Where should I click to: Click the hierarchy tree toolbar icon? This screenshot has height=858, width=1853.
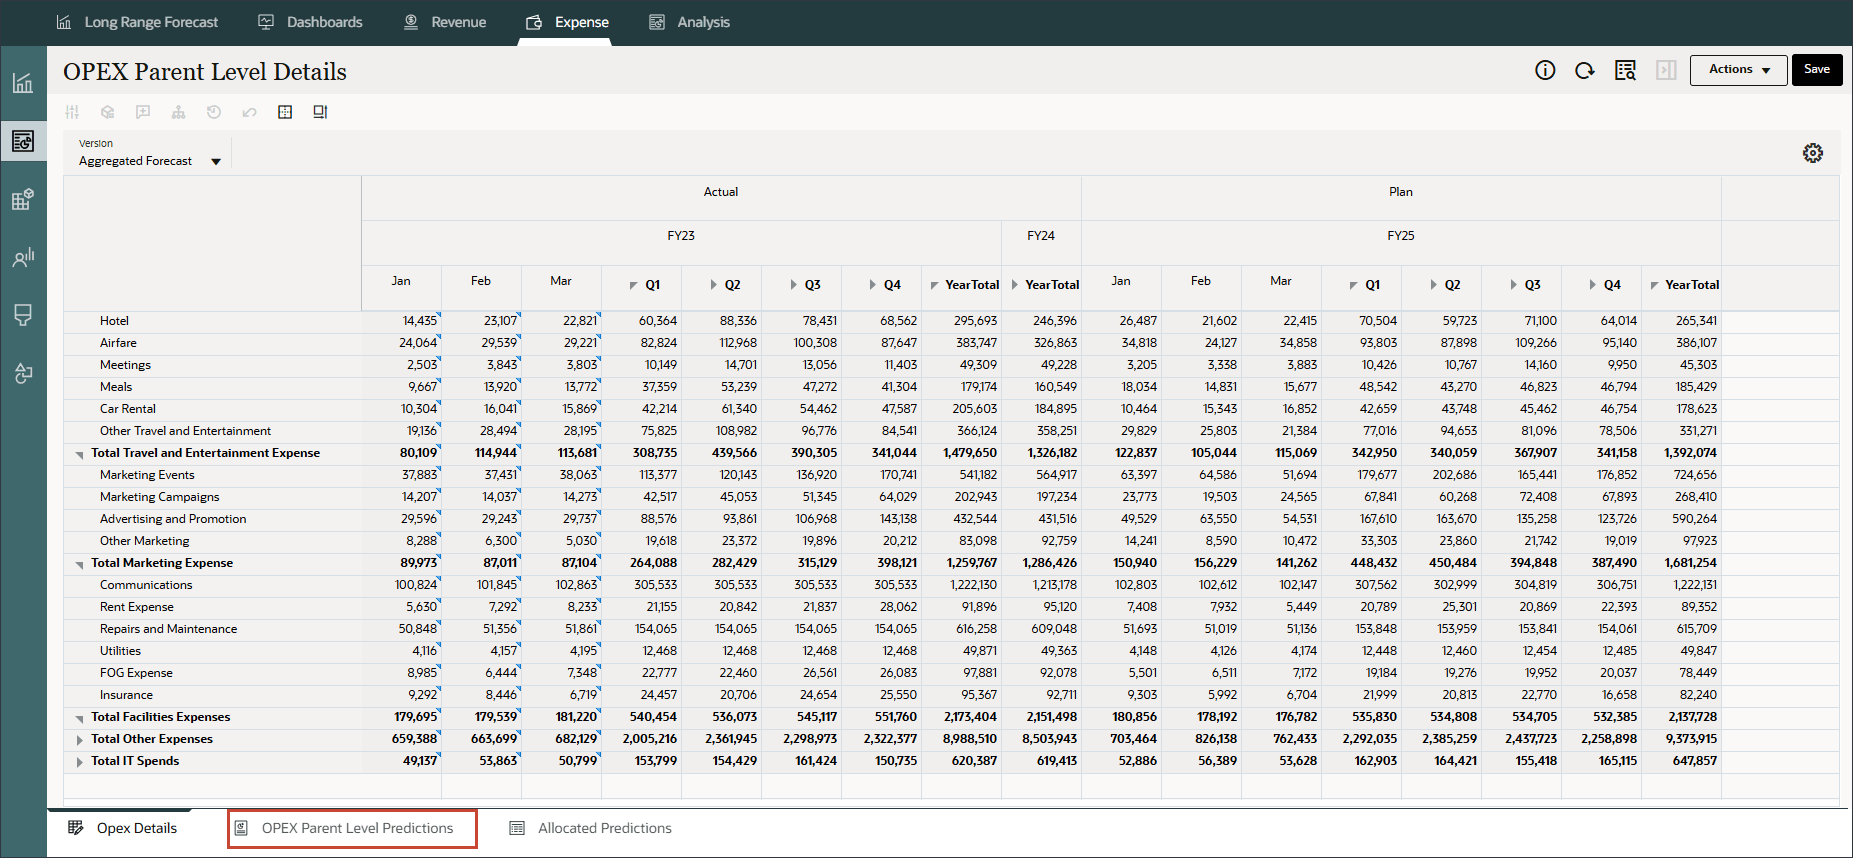(x=178, y=112)
